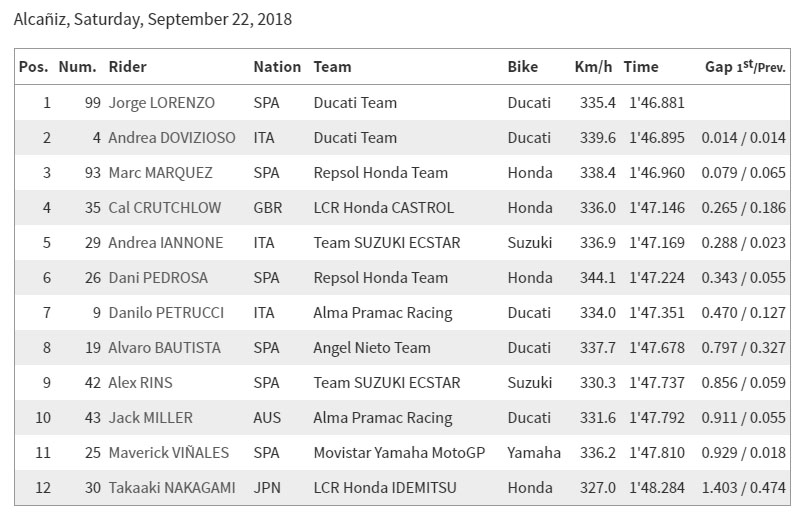Click the Nation column header
Viewport: 805px width, 519px height.
(x=277, y=67)
